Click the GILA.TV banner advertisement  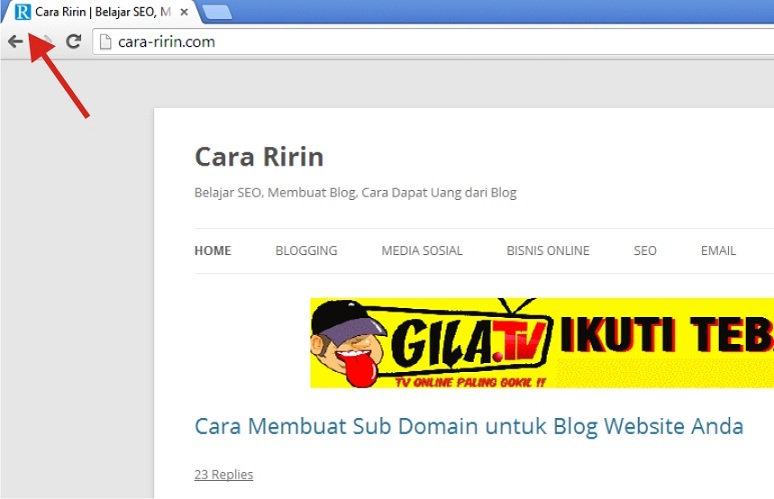542,343
